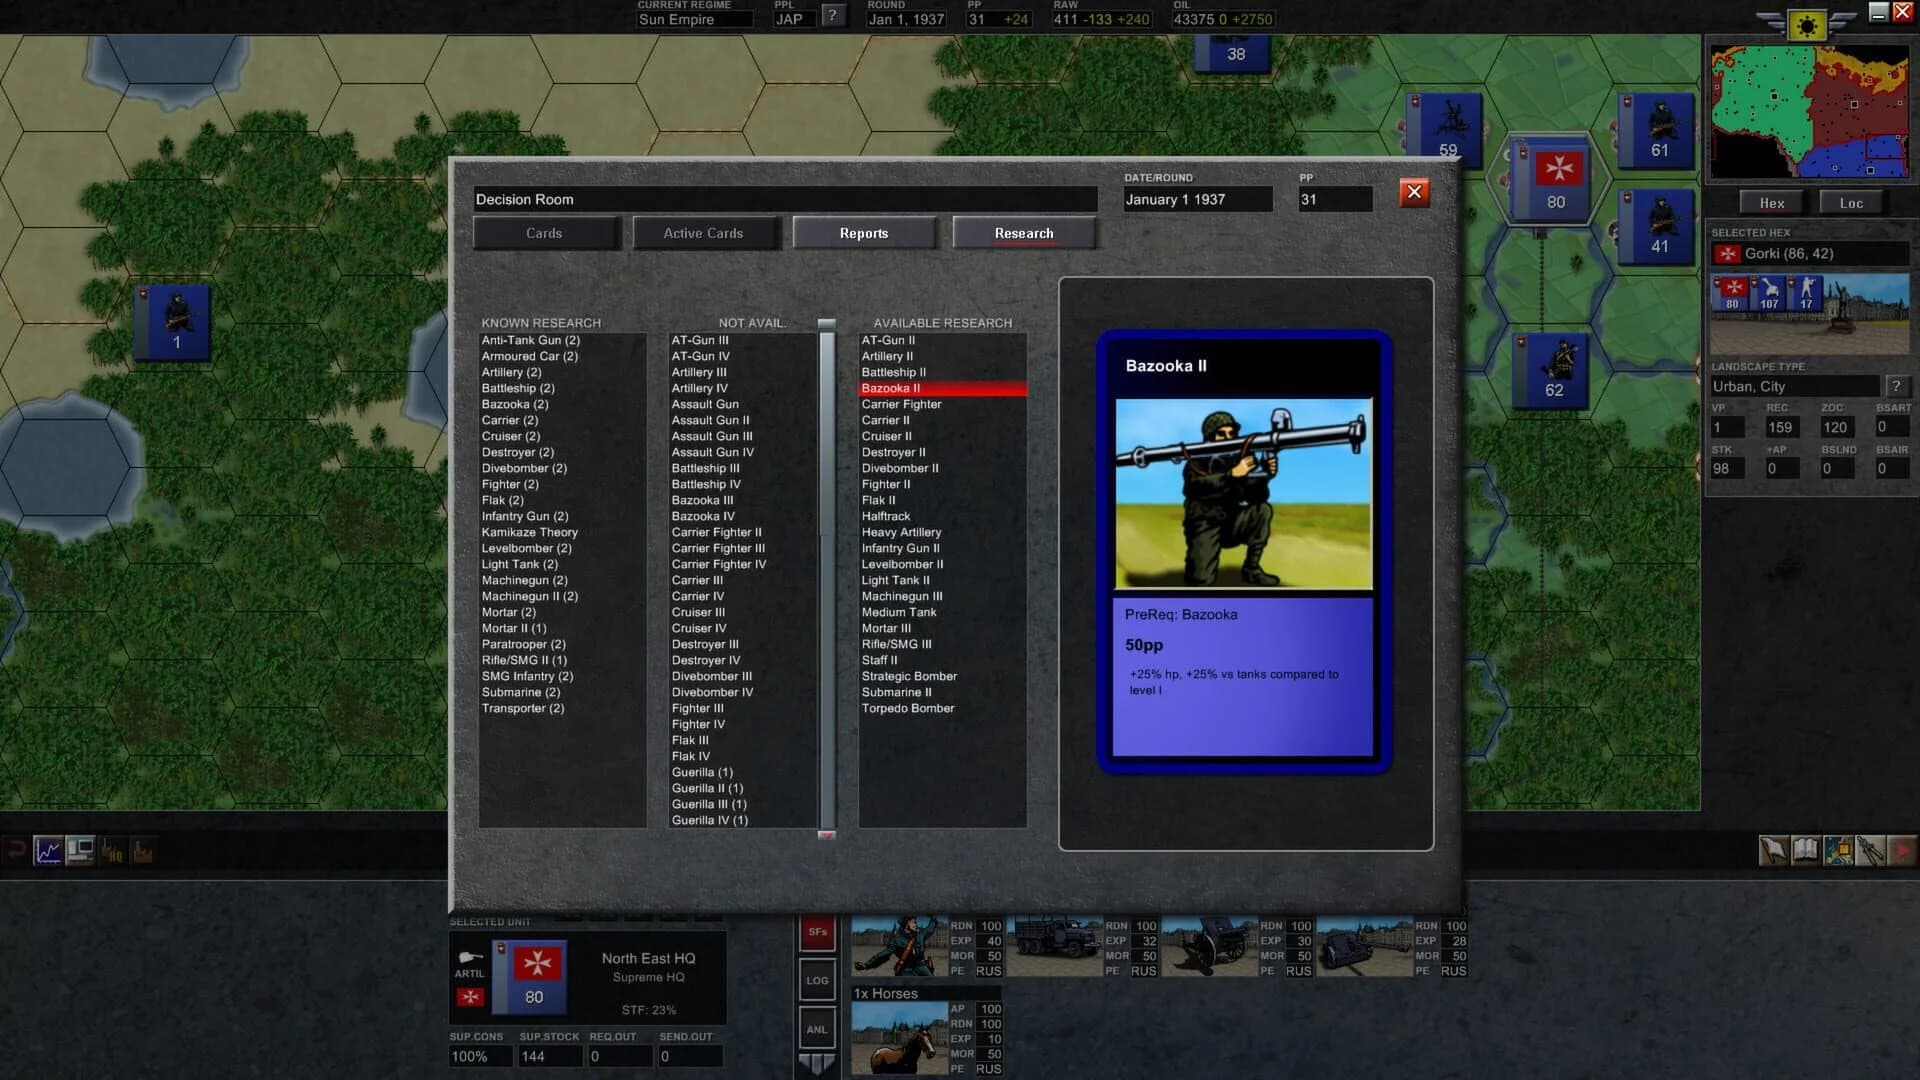Click the red undo arrow icon at bottom-left

coord(15,849)
